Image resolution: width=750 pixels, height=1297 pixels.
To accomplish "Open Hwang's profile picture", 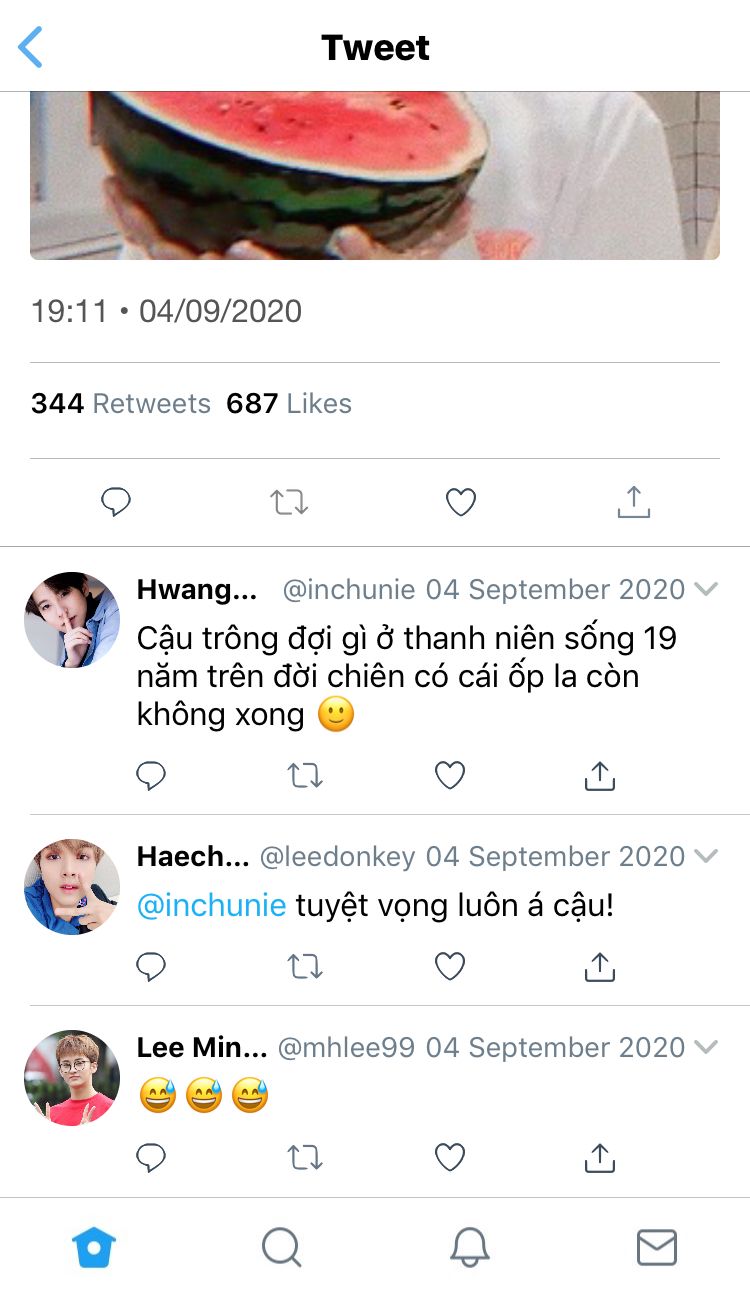I will point(72,620).
